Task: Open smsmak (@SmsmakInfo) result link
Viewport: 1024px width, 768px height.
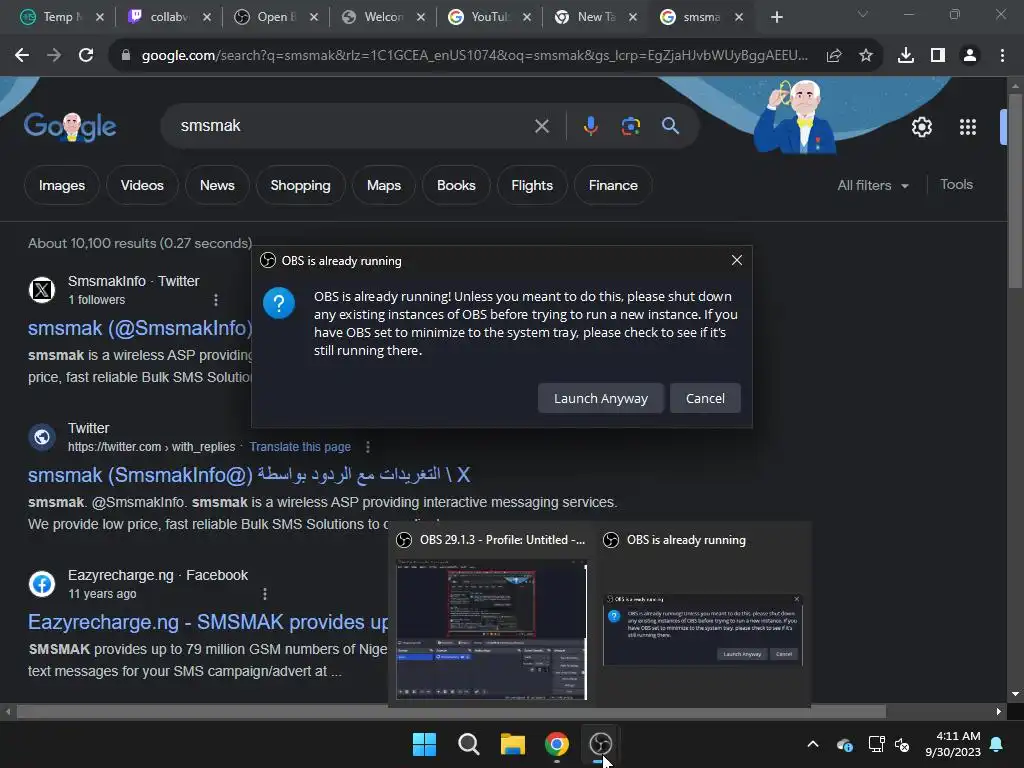Action: click(x=140, y=328)
